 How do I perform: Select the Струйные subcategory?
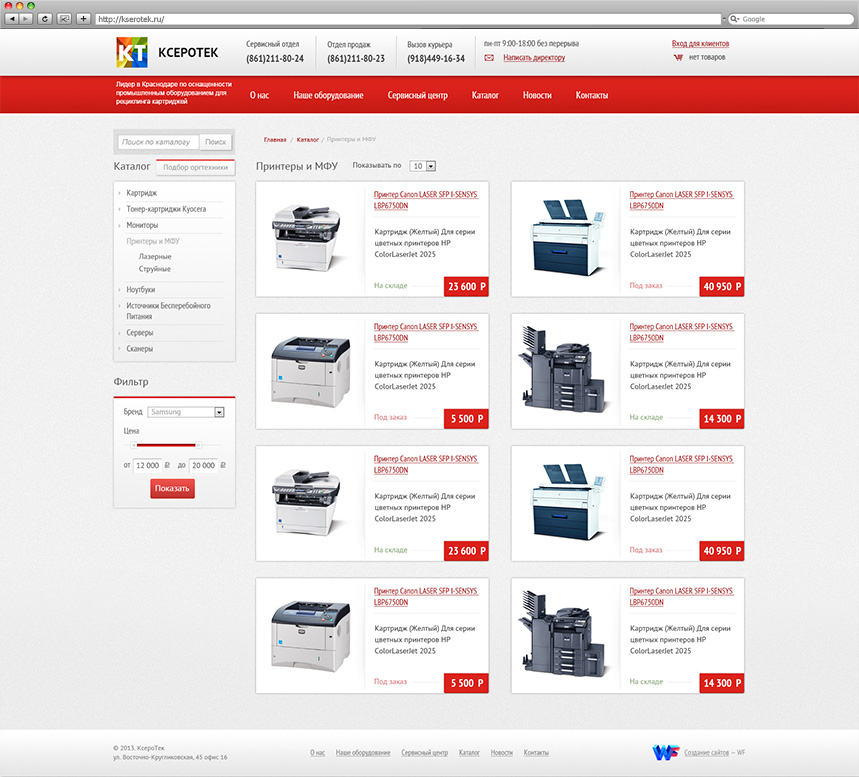point(155,269)
